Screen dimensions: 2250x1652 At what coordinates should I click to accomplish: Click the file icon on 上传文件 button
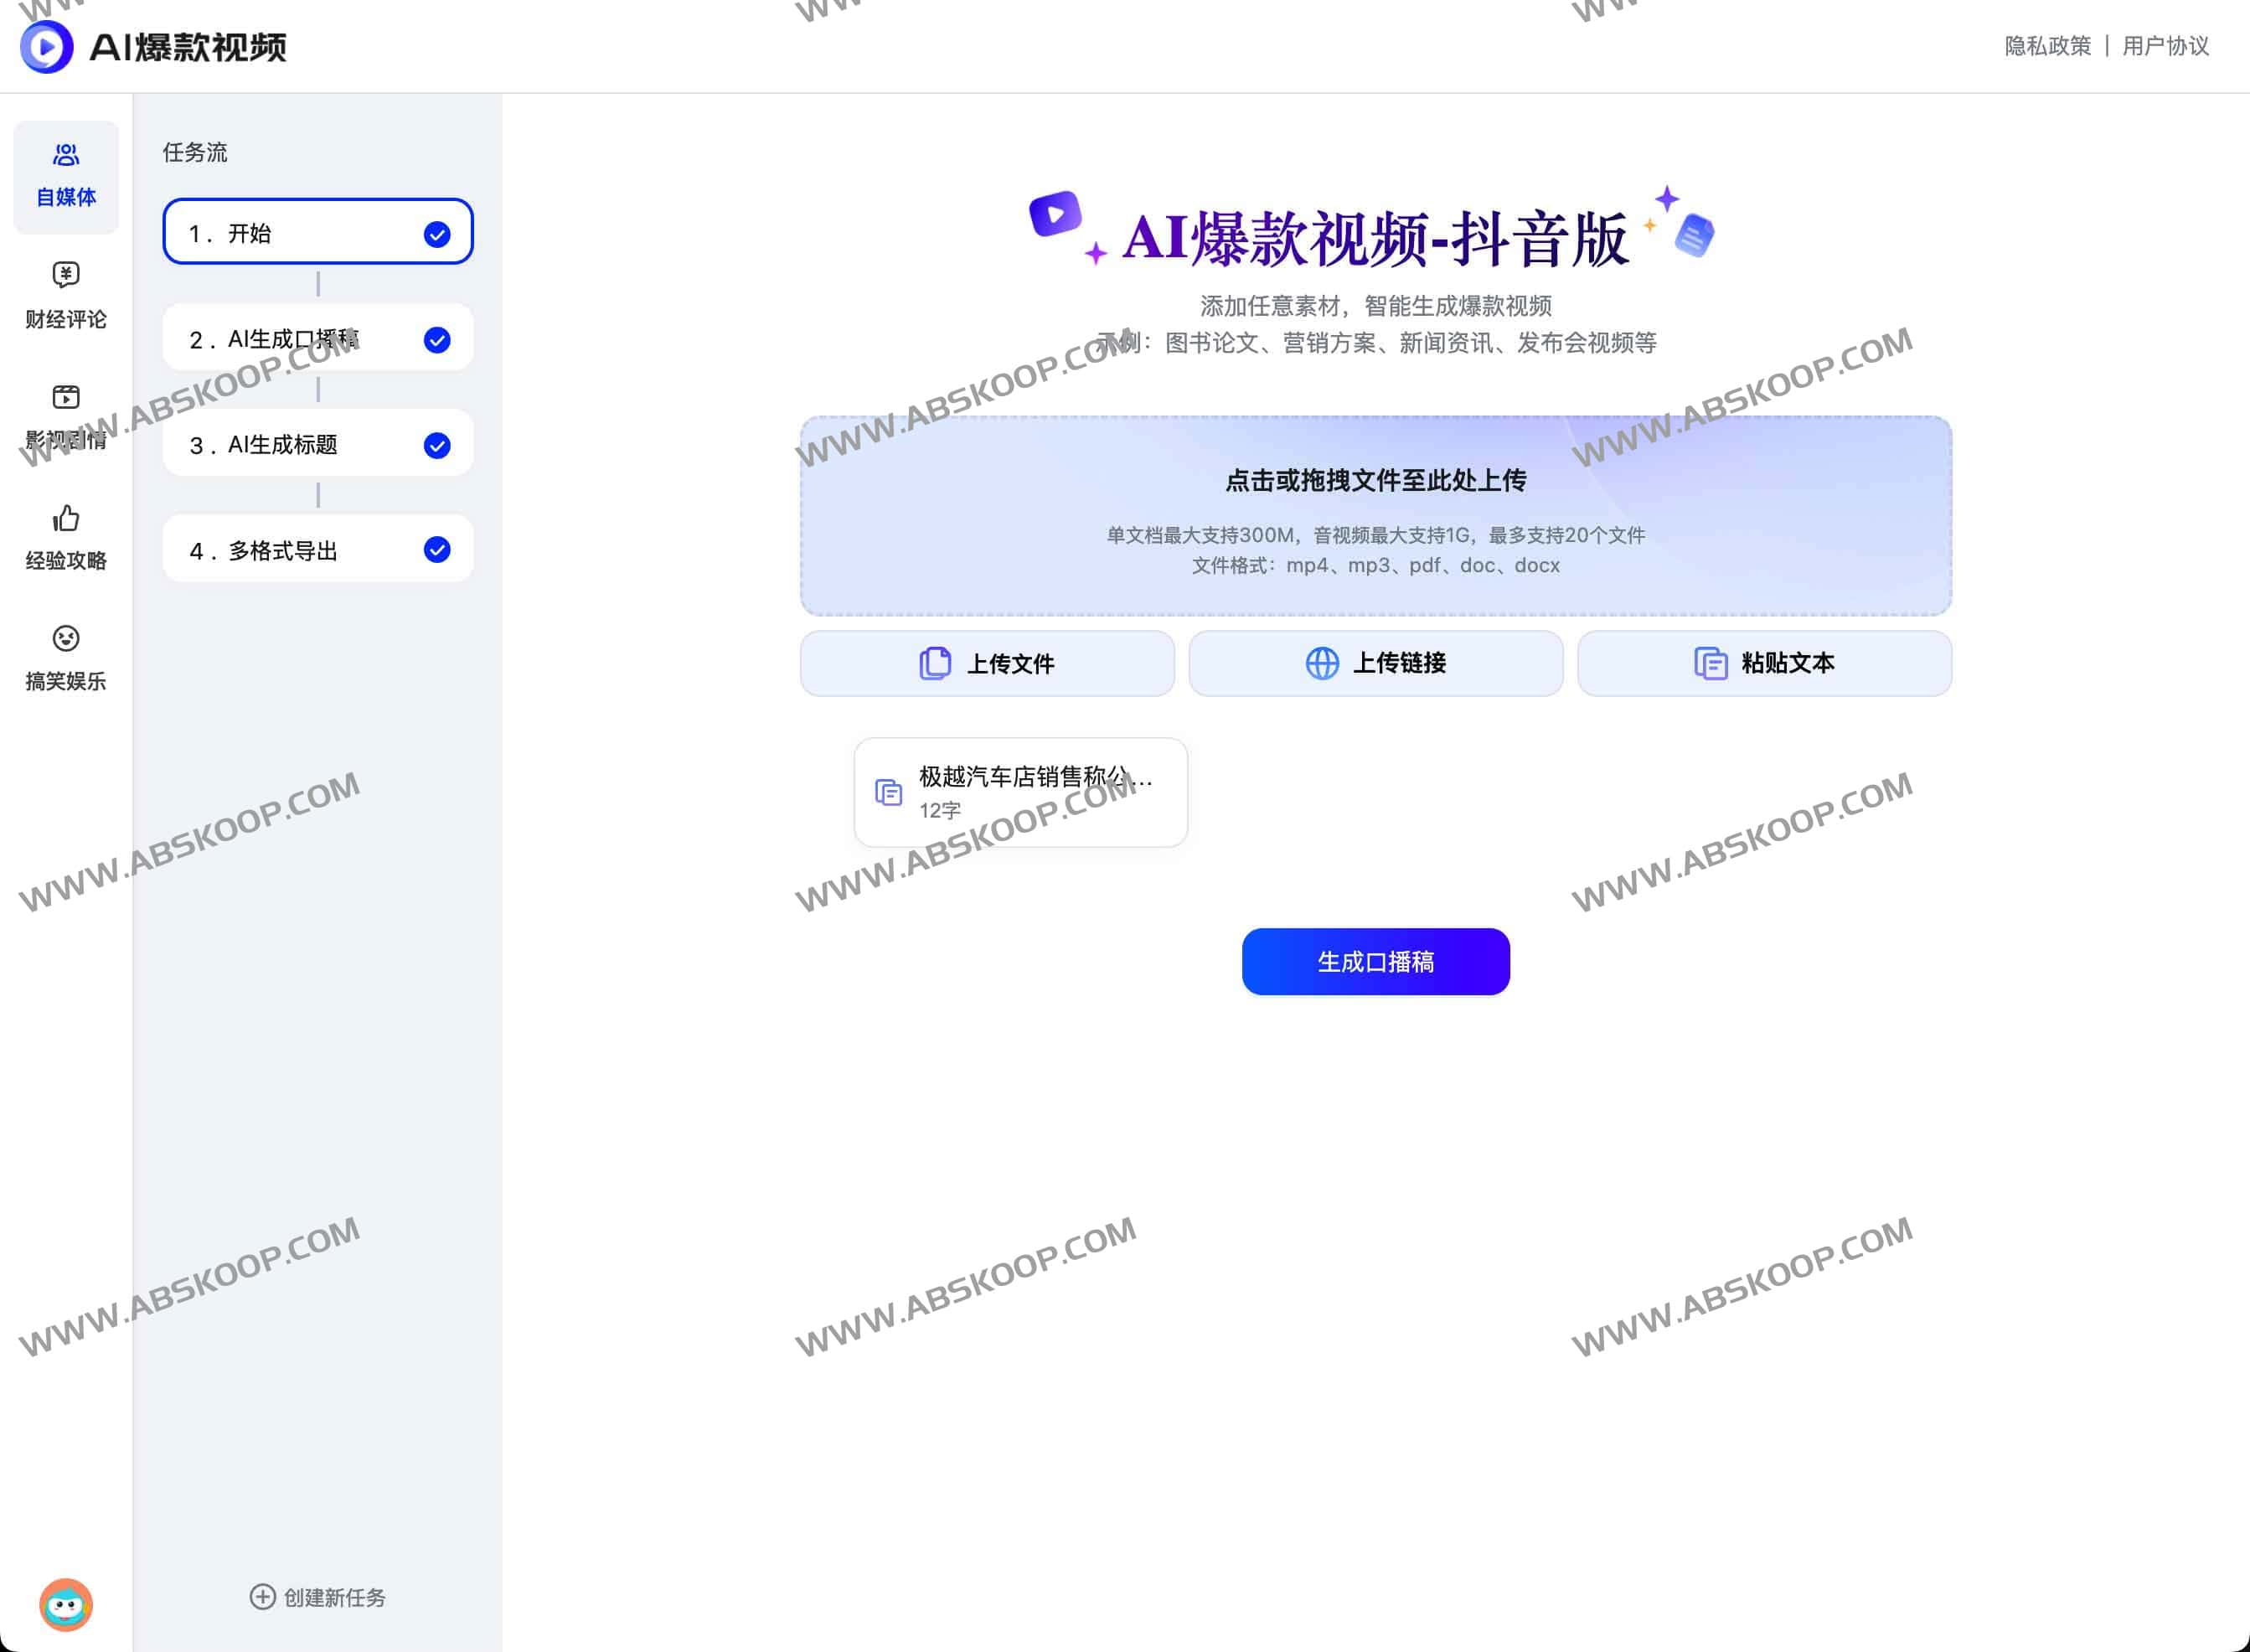(934, 663)
